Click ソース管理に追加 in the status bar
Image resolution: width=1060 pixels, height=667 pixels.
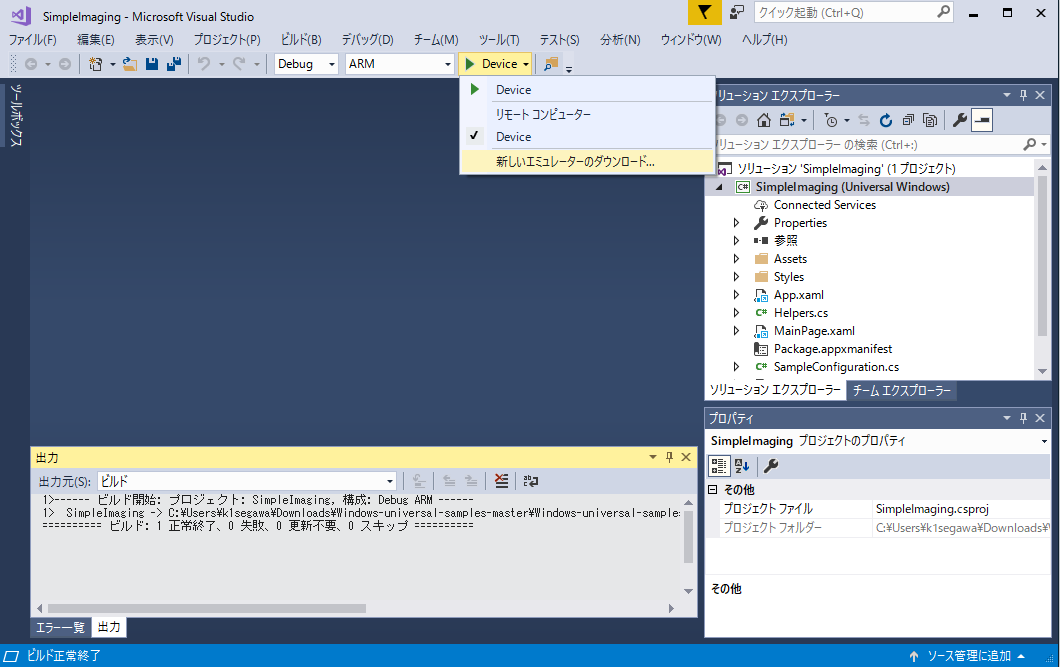pos(969,656)
